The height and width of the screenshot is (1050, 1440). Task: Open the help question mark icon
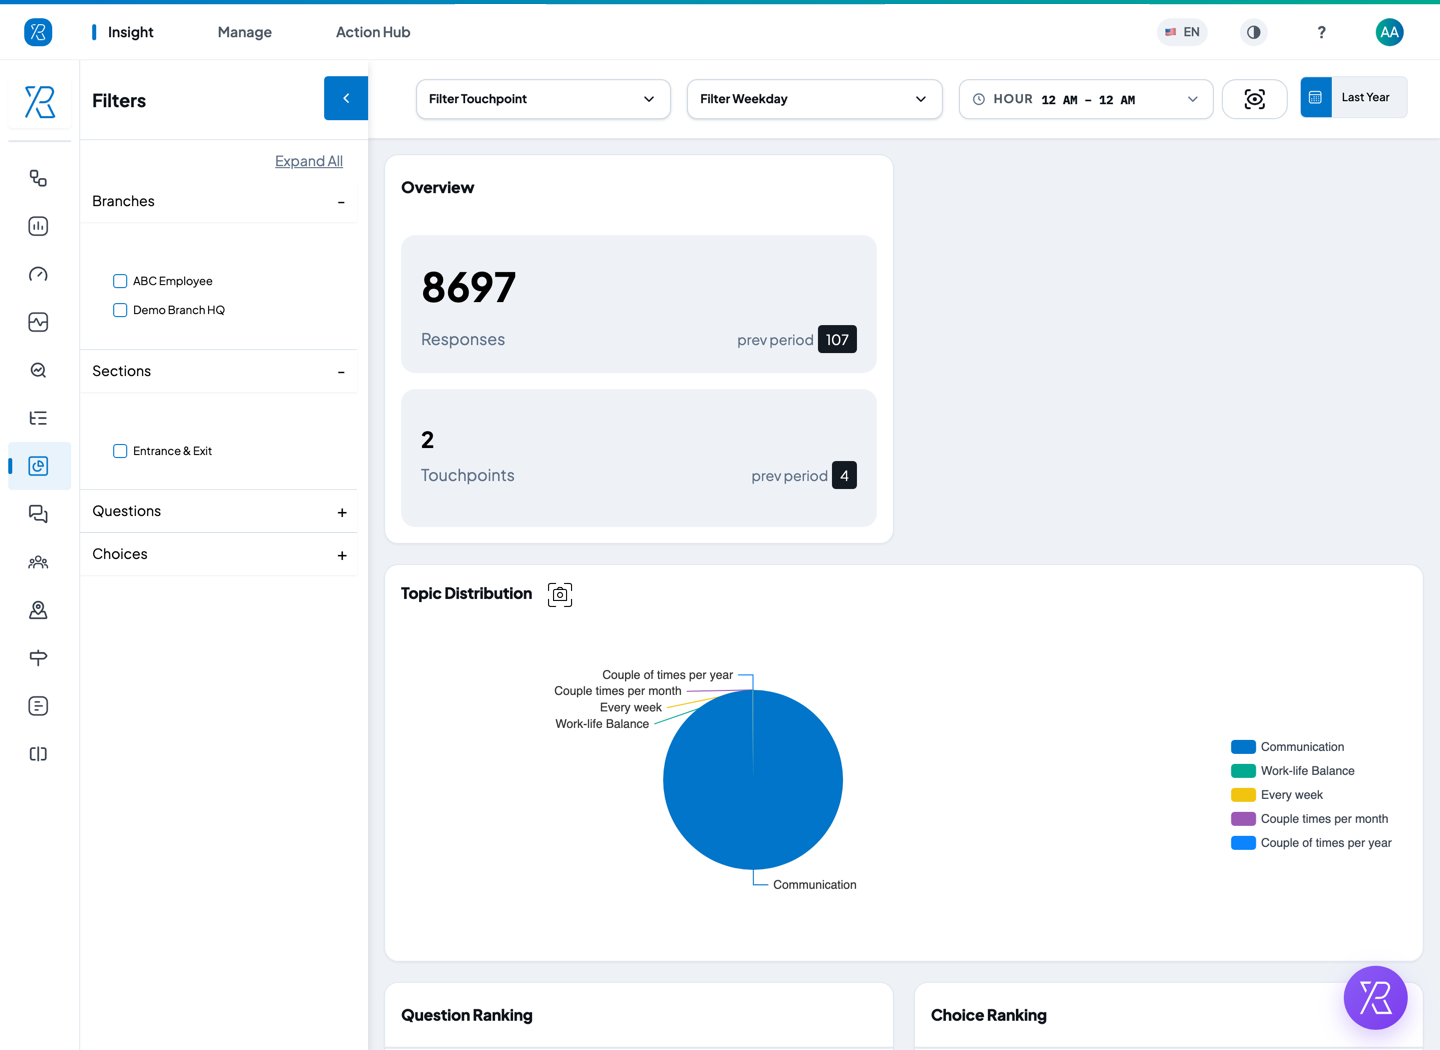coord(1321,32)
